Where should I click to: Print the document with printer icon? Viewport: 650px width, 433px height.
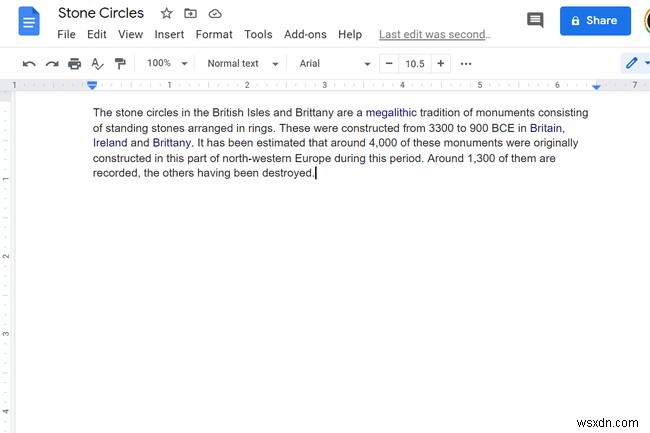coord(74,64)
